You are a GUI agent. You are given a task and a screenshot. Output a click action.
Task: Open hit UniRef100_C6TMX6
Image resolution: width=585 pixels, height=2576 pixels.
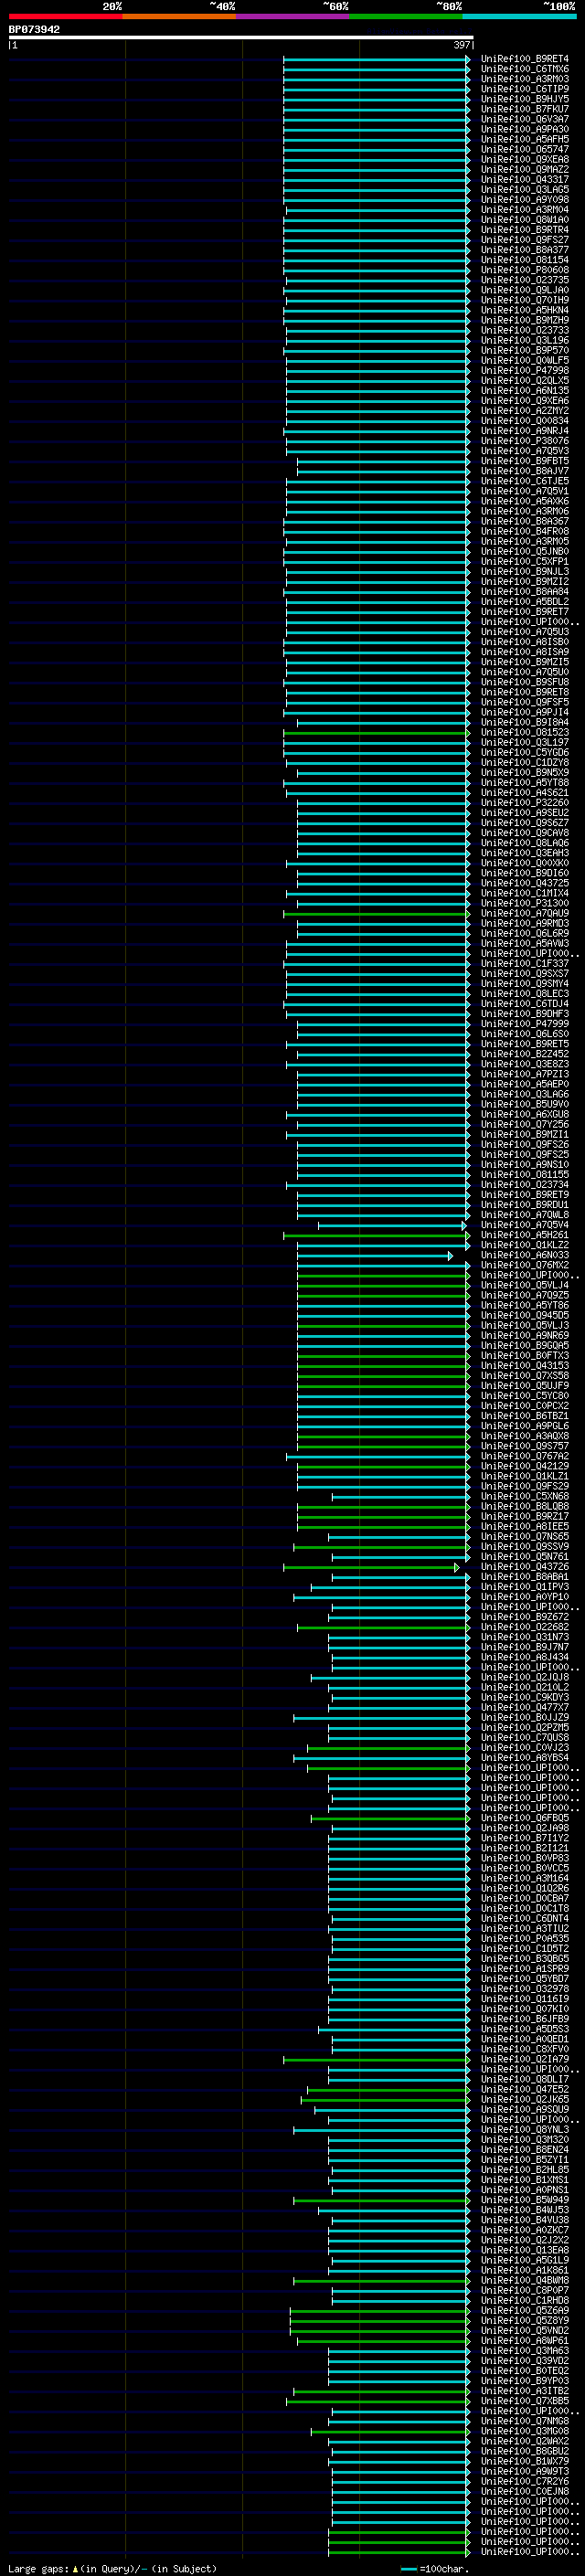(525, 69)
